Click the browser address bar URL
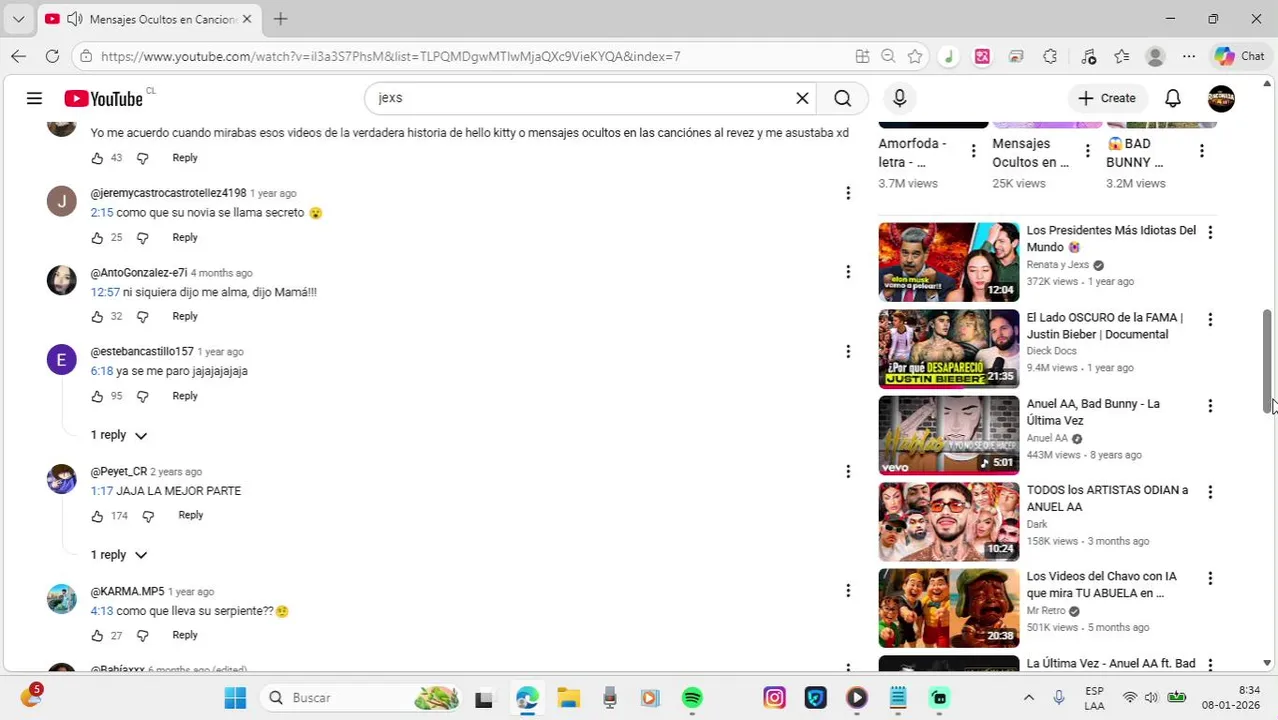This screenshot has height=720, width=1278. [x=390, y=56]
